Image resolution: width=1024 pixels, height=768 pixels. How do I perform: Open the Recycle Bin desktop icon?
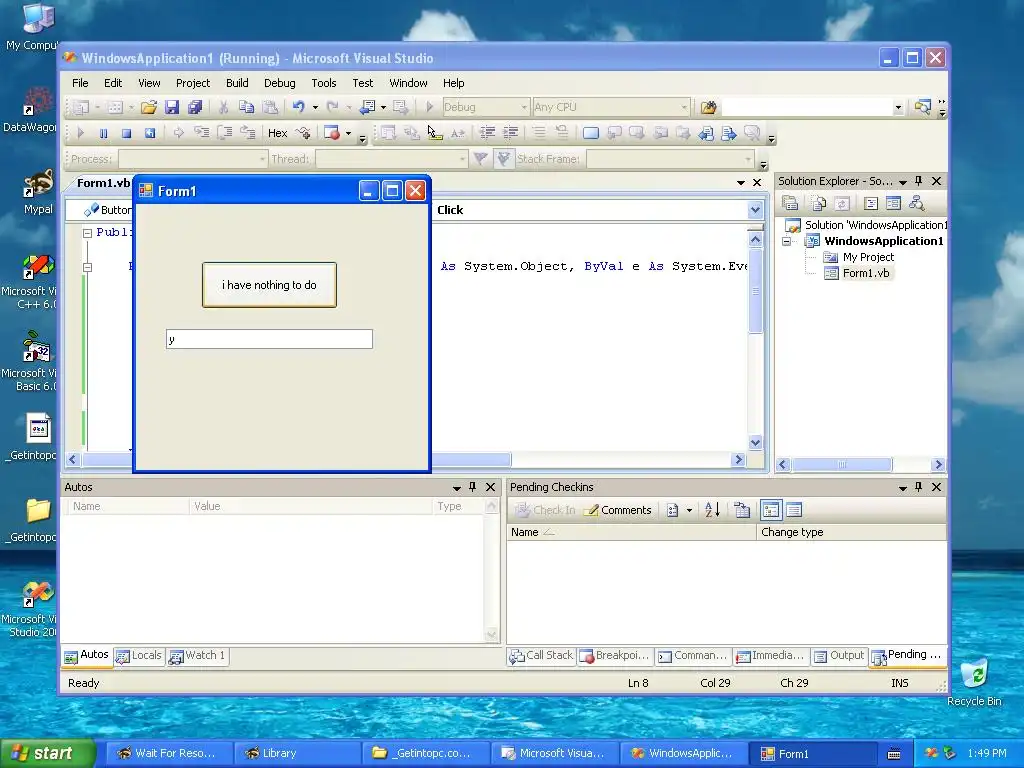click(x=974, y=681)
